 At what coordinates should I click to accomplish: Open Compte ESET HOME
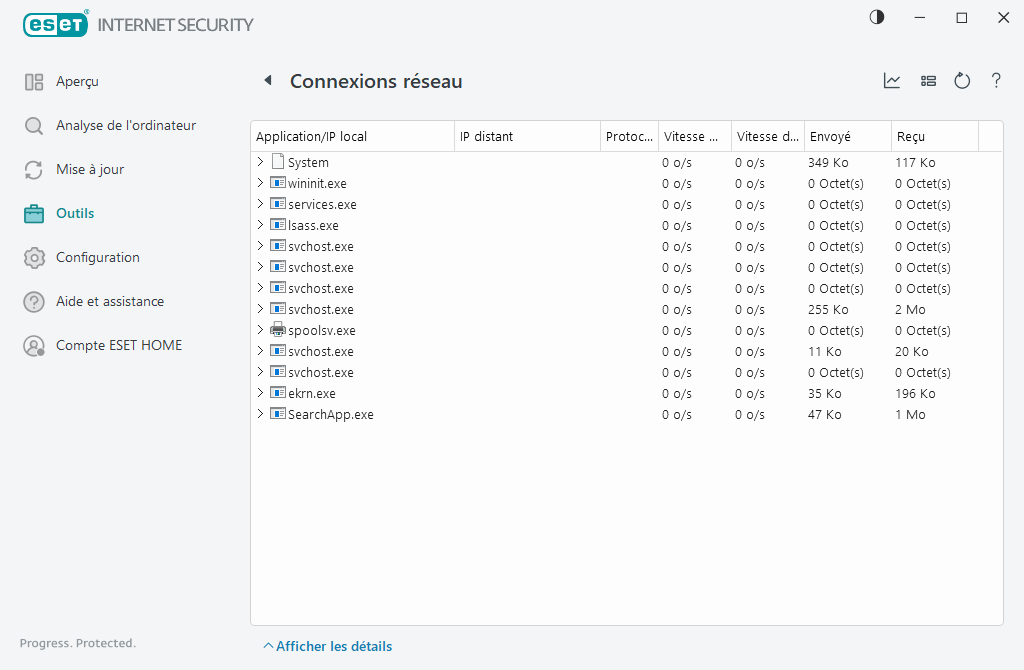point(118,346)
